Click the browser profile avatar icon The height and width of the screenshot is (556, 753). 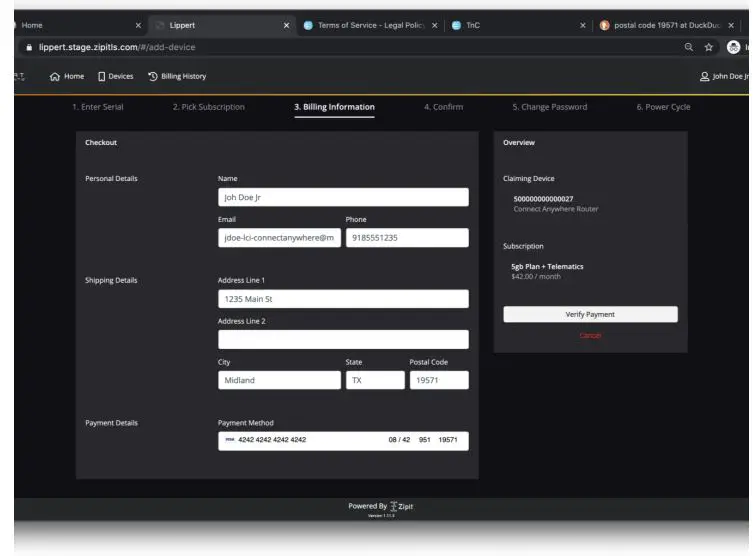tap(733, 47)
